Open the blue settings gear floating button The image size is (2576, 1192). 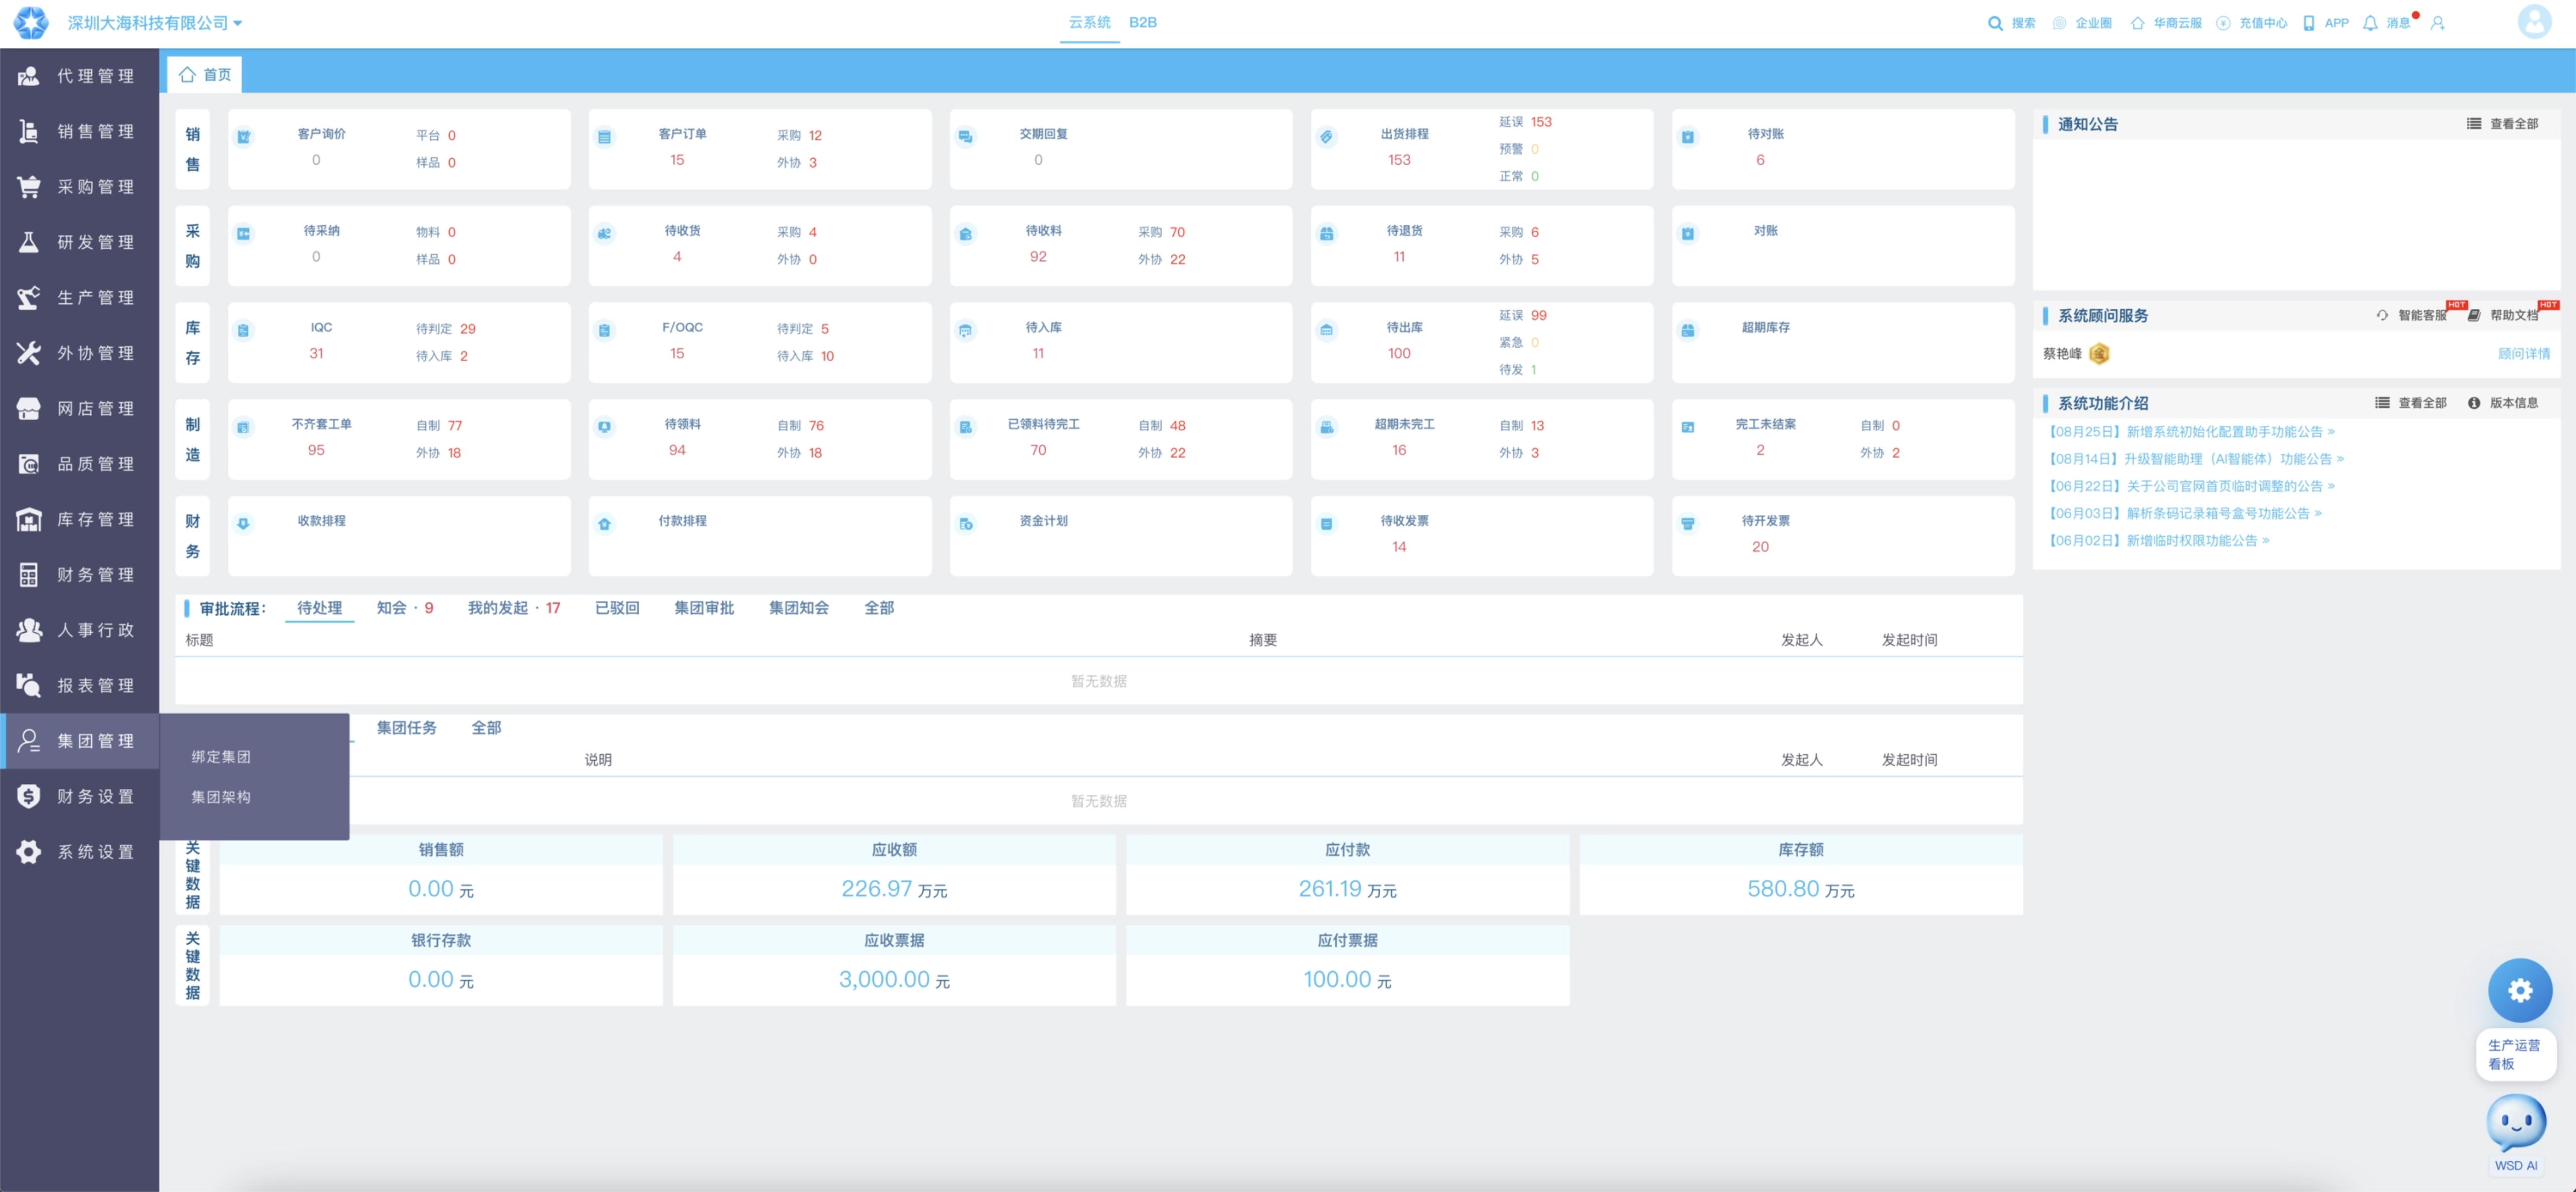pos(2519,990)
